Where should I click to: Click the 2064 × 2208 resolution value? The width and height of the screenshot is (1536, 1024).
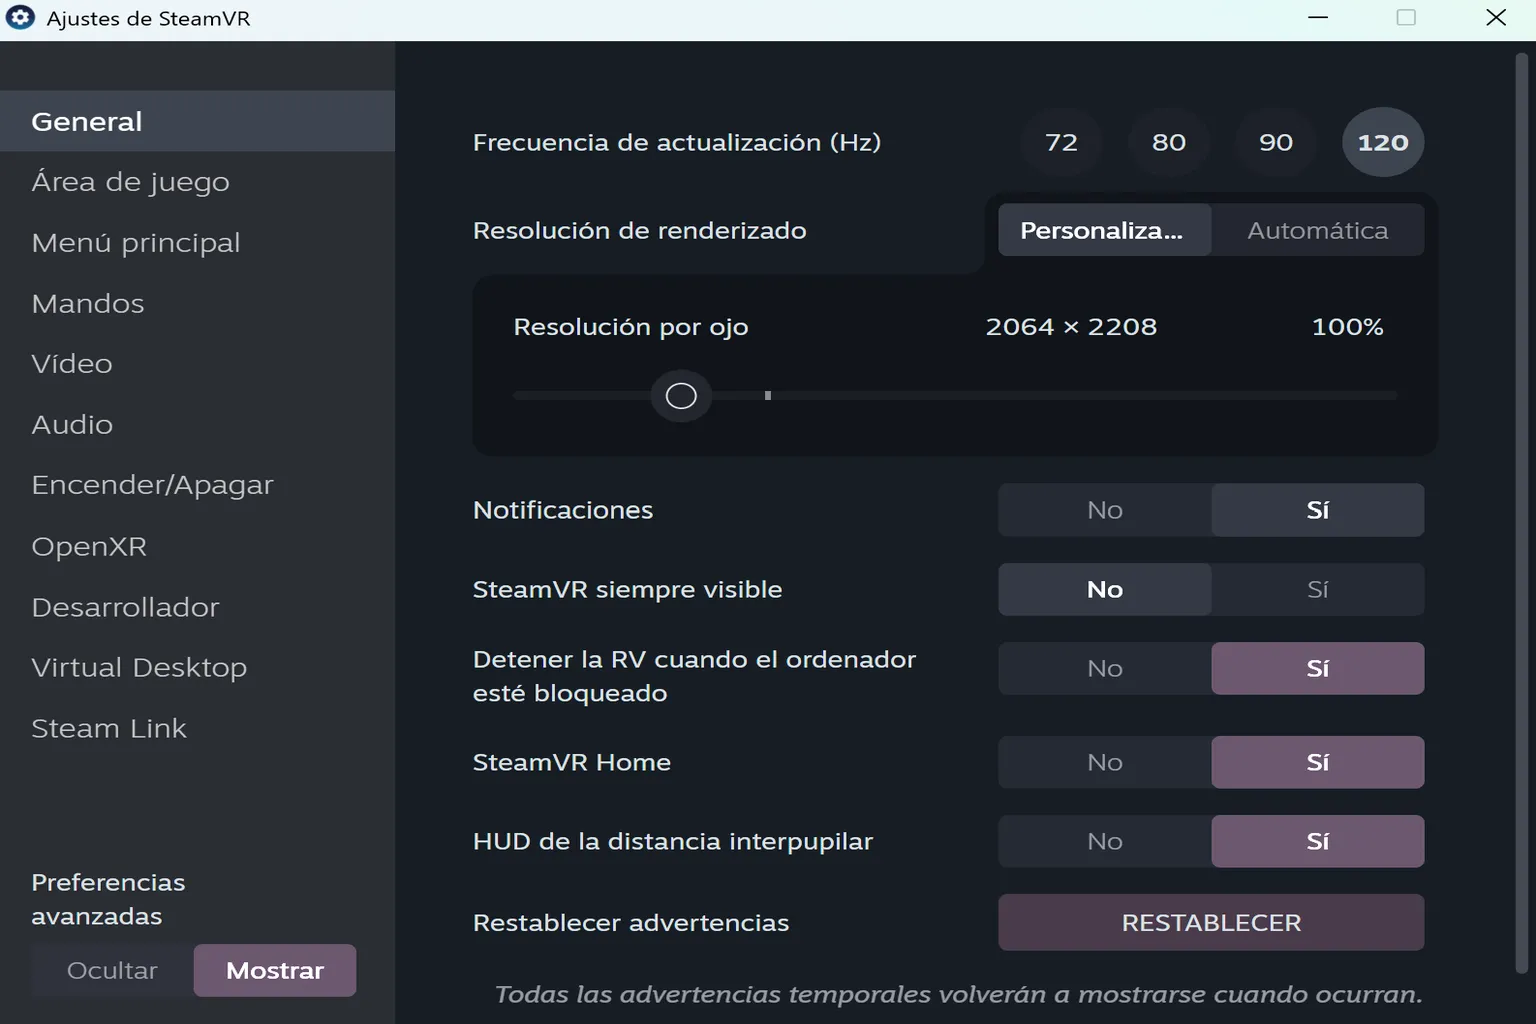click(x=1071, y=327)
